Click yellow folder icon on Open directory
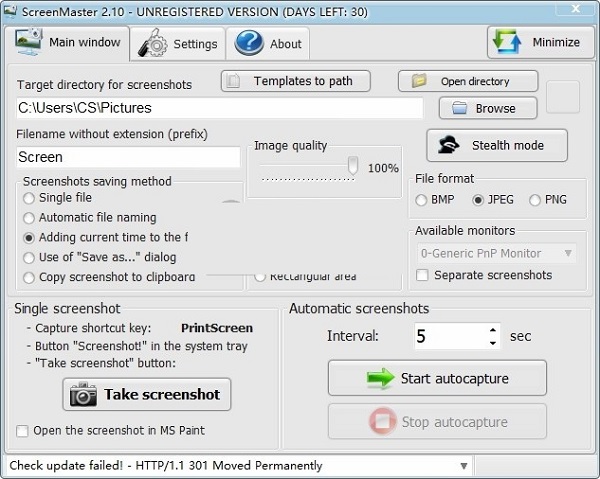Image resolution: width=600 pixels, height=479 pixels. coord(419,80)
